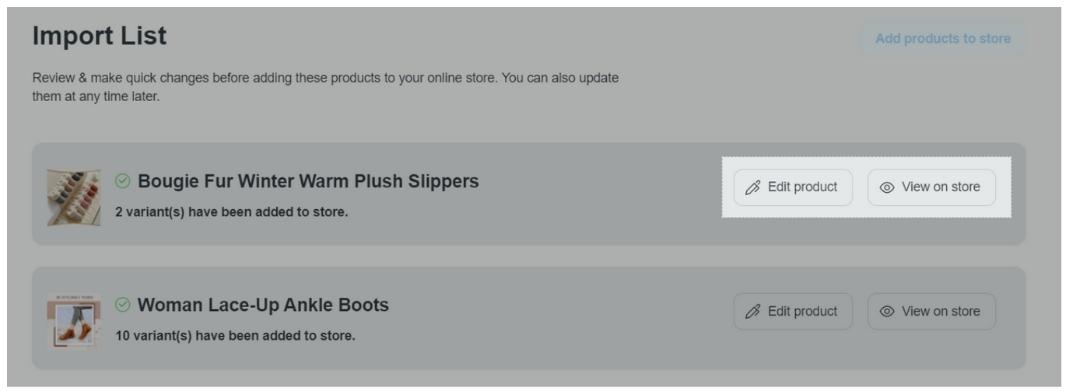The image size is (1070, 391).
Task: Click empty area of the Ankle Boots card
Action: 560,319
